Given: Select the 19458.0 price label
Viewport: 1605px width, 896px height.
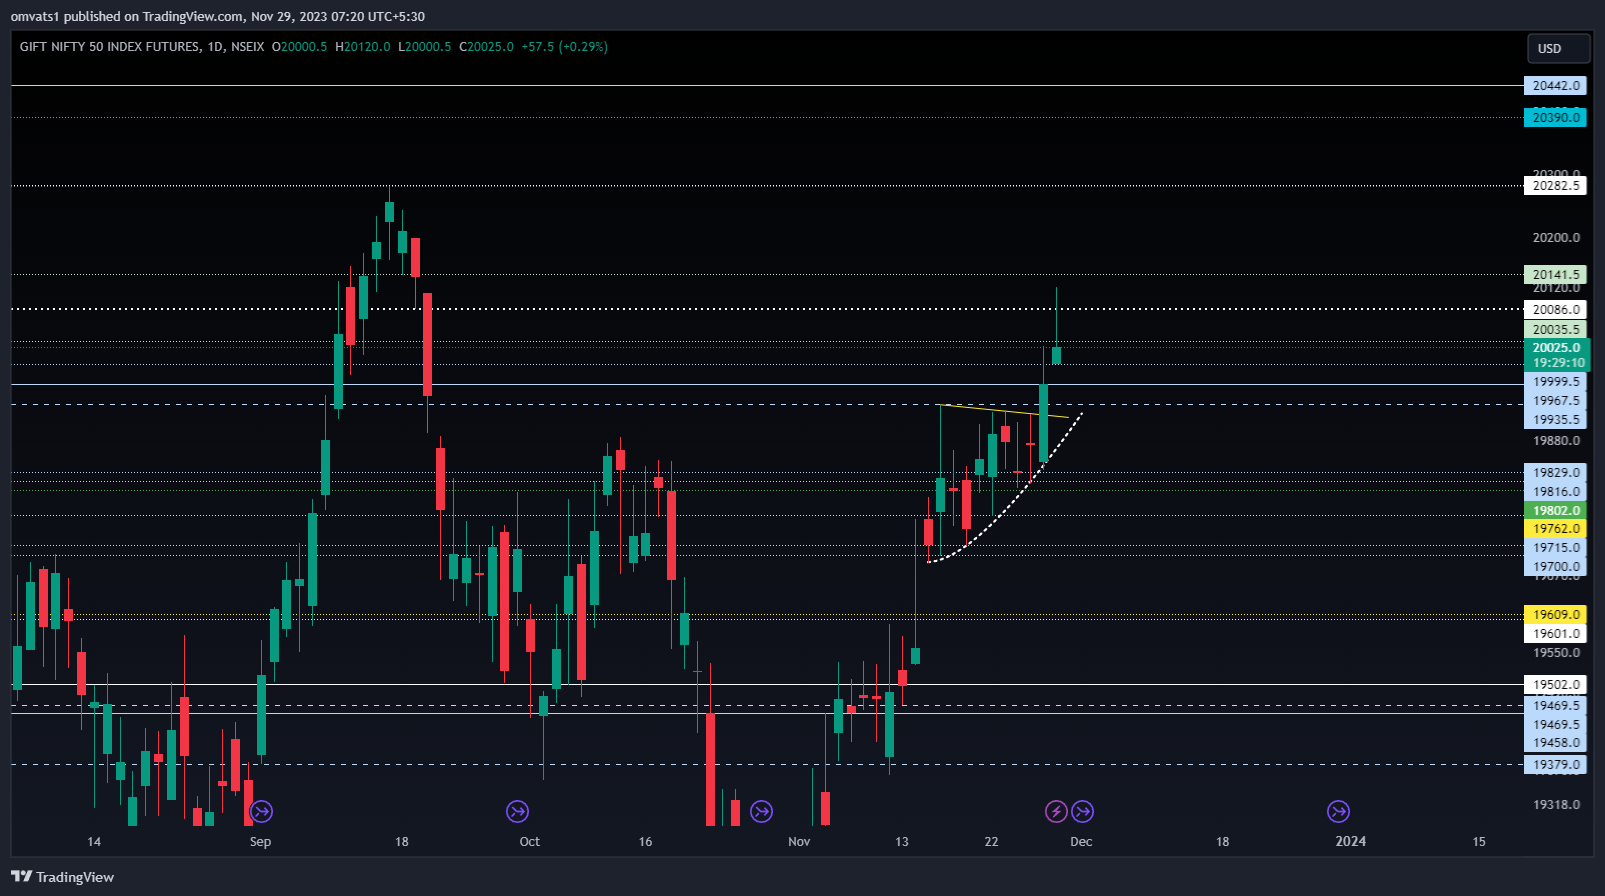Looking at the screenshot, I should (x=1555, y=743).
